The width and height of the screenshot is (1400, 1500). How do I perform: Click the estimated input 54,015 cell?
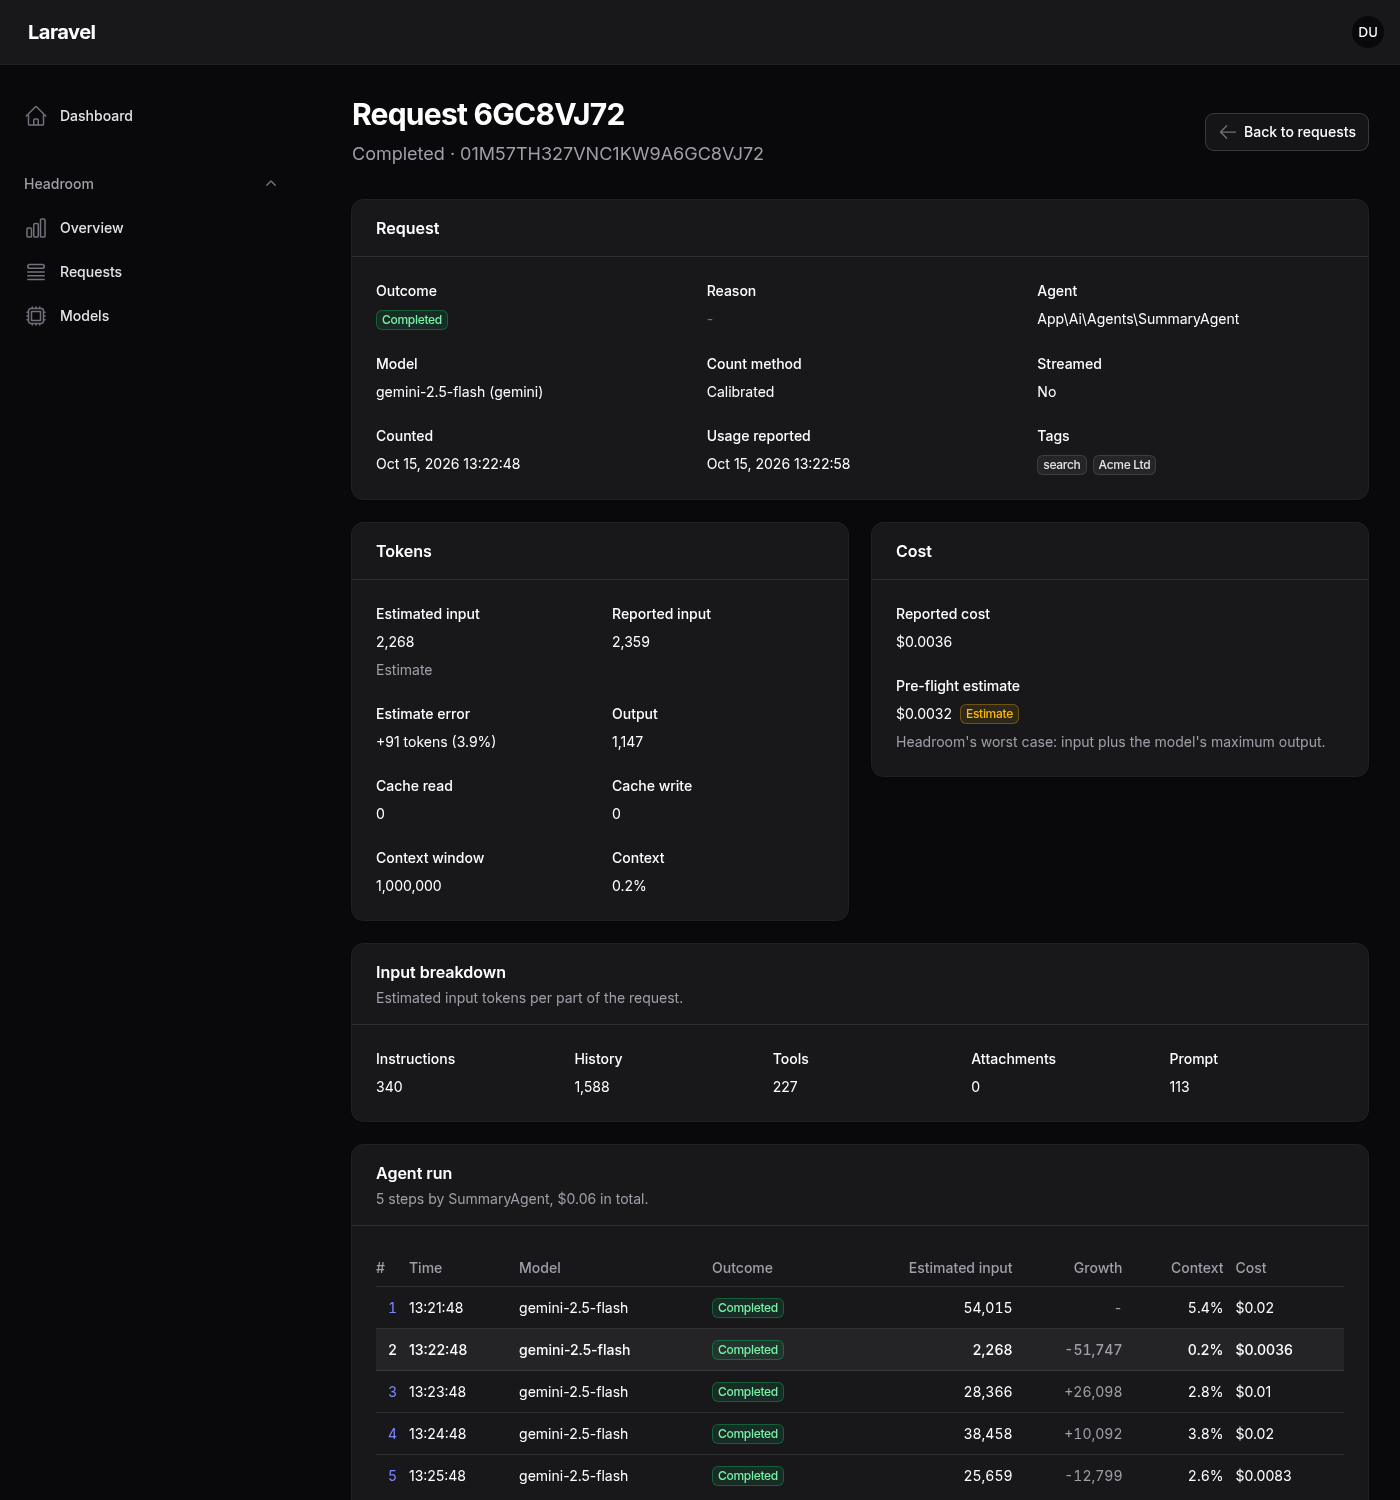pos(988,1308)
